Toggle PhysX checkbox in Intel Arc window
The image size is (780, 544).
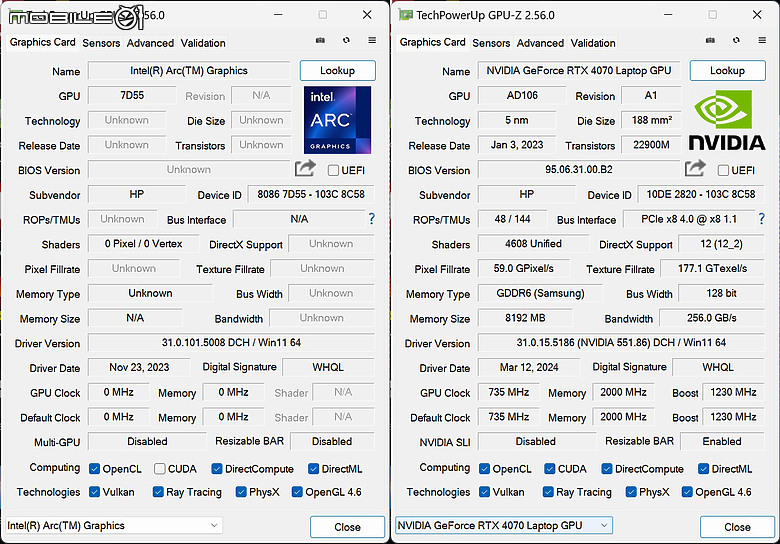click(x=241, y=492)
